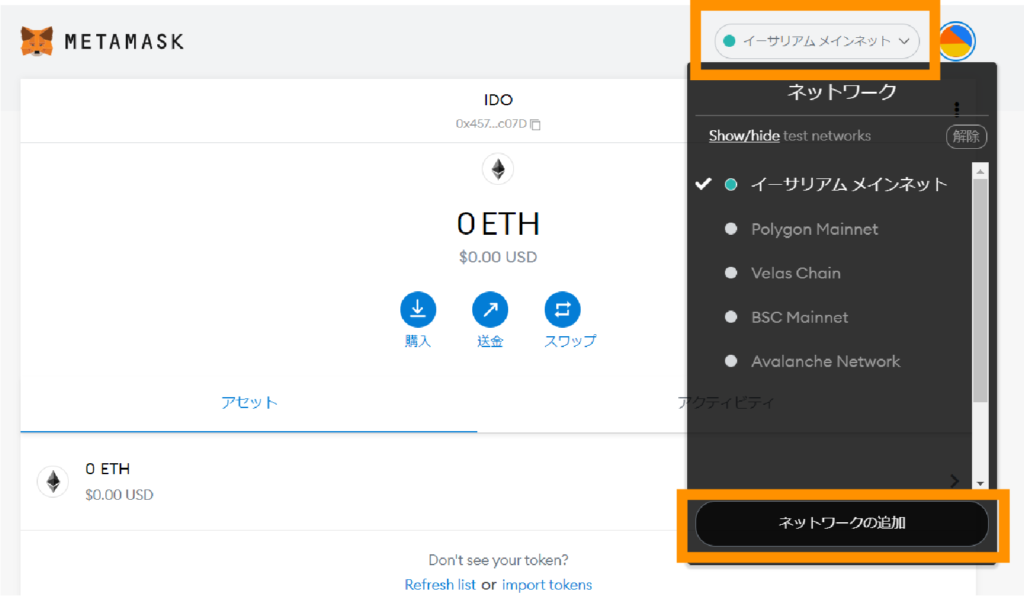The width and height of the screenshot is (1024, 596).
Task: Open the イーサリアム メインネット network dropdown
Action: [816, 41]
